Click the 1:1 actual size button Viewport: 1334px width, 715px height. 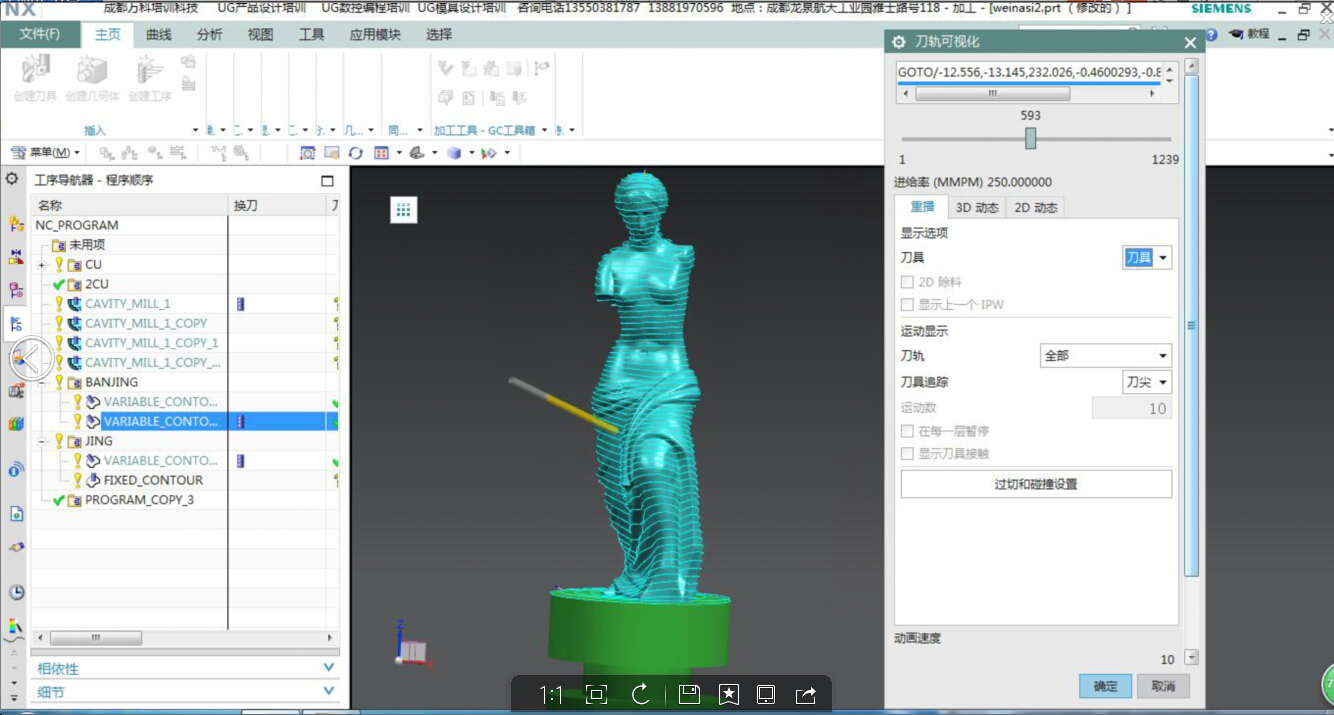tap(551, 695)
